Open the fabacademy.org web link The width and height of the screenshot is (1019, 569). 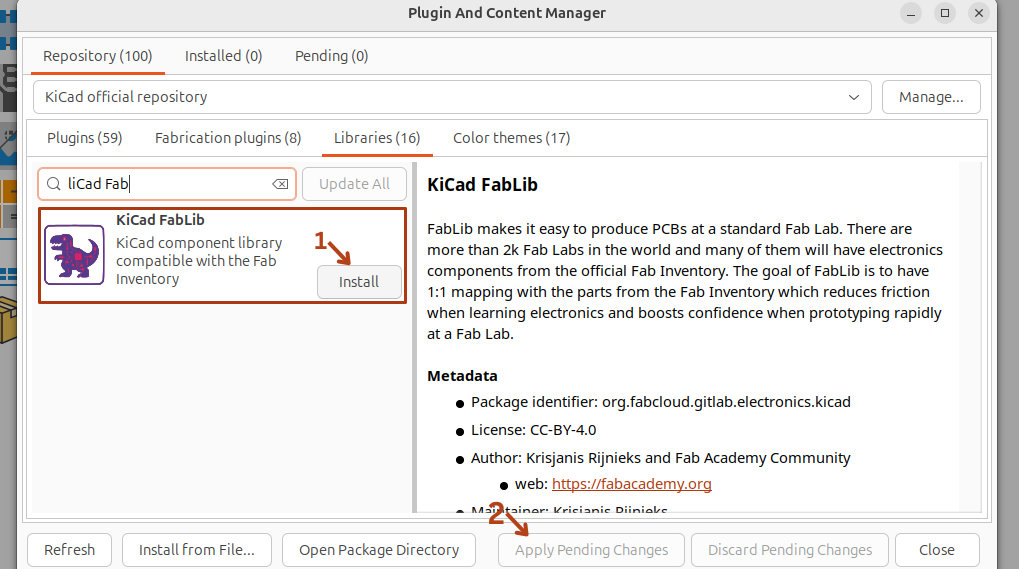pyautogui.click(x=631, y=484)
